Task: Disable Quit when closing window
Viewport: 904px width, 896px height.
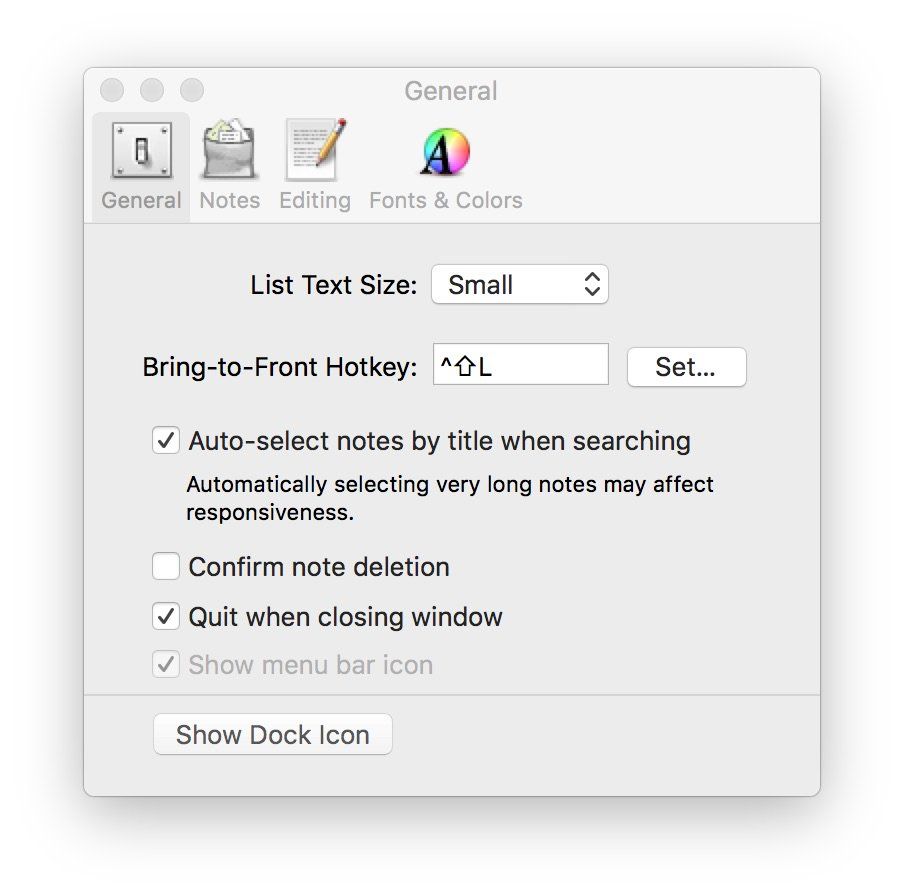Action: 166,617
